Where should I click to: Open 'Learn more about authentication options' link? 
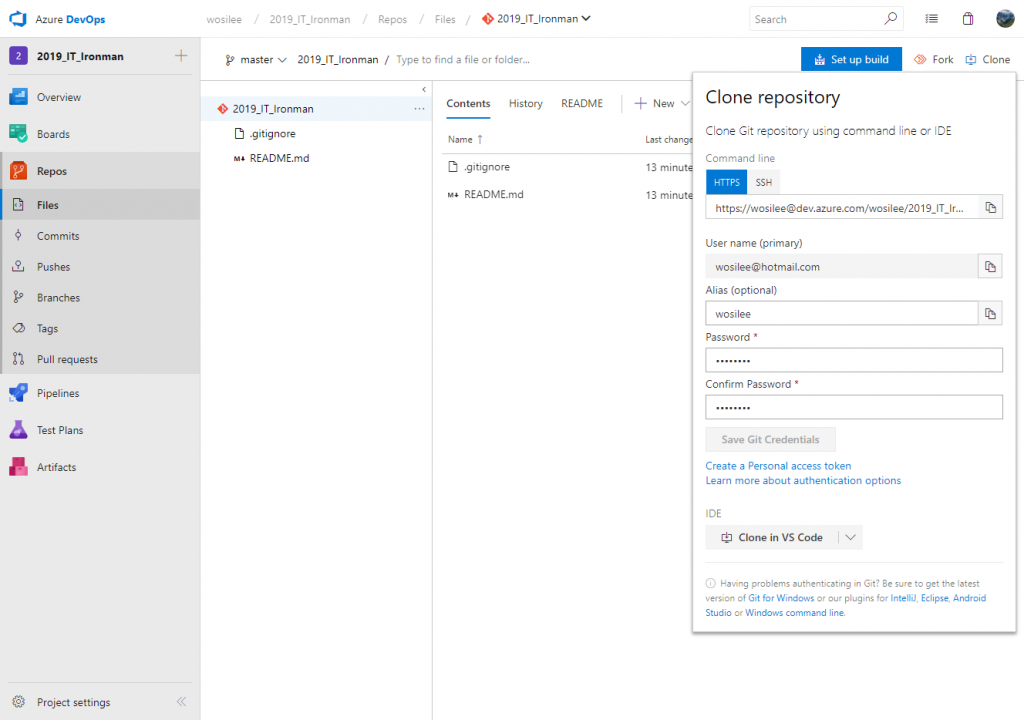coord(803,480)
